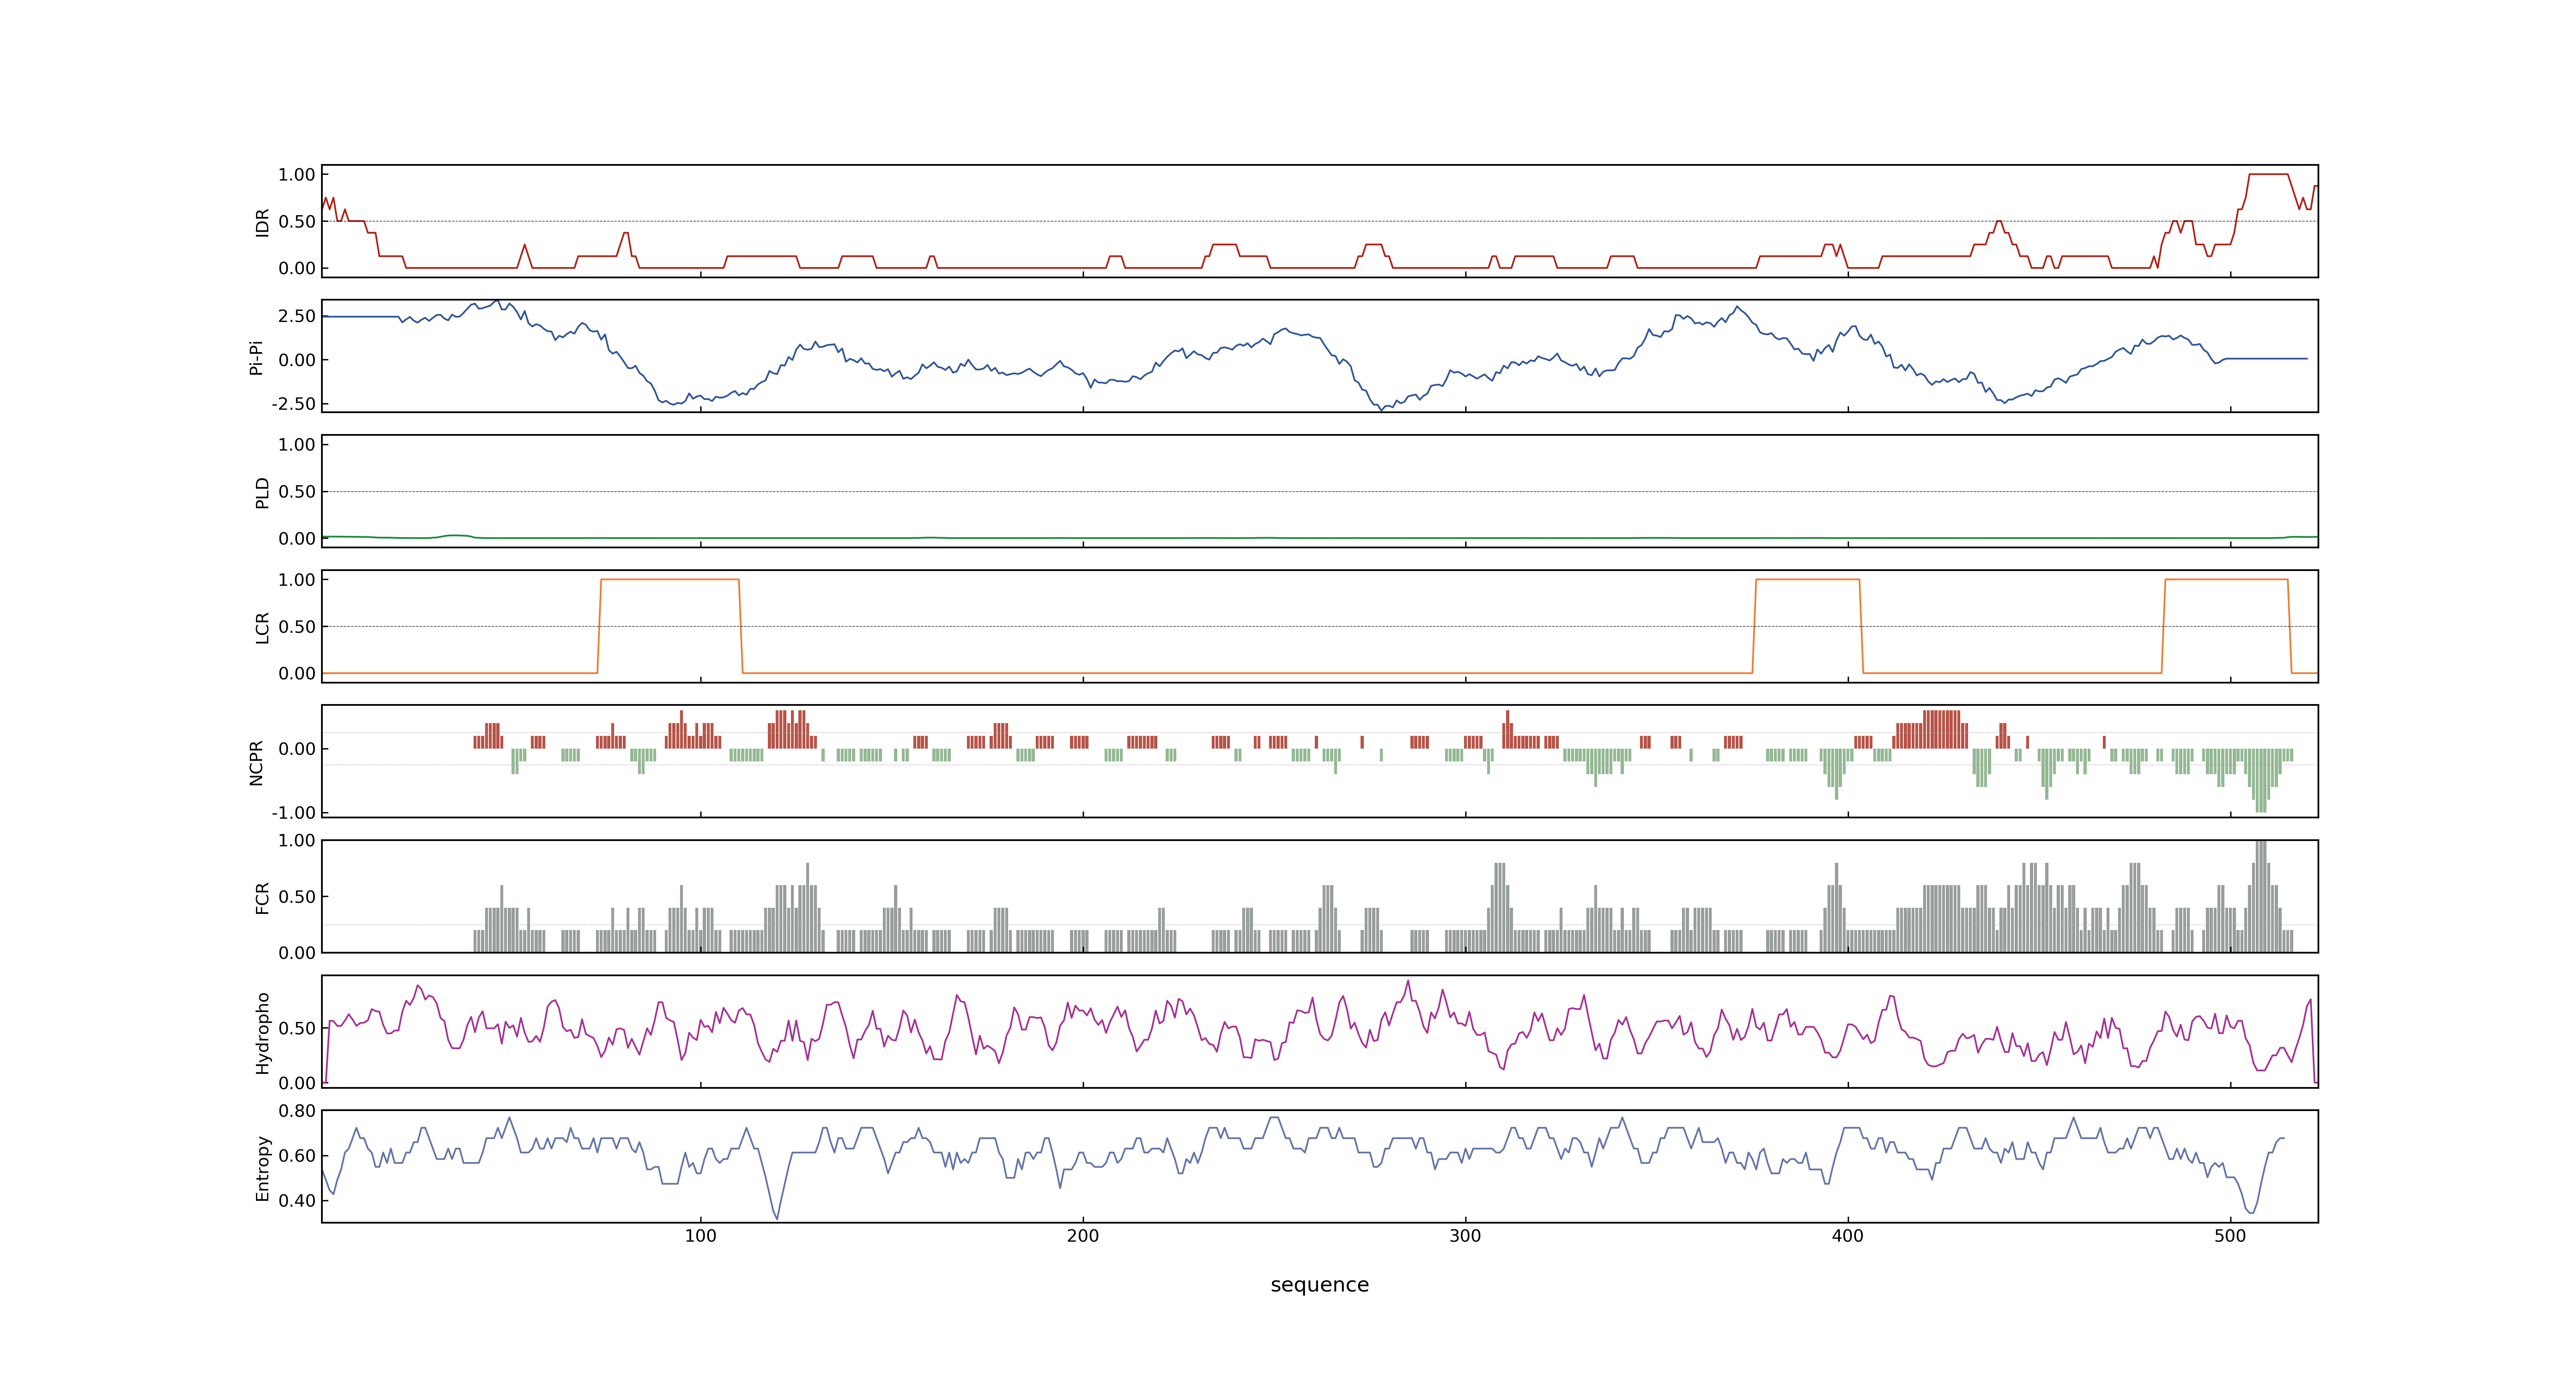Click the IDR y-axis label
The height and width of the screenshot is (1374, 2576).
point(262,222)
